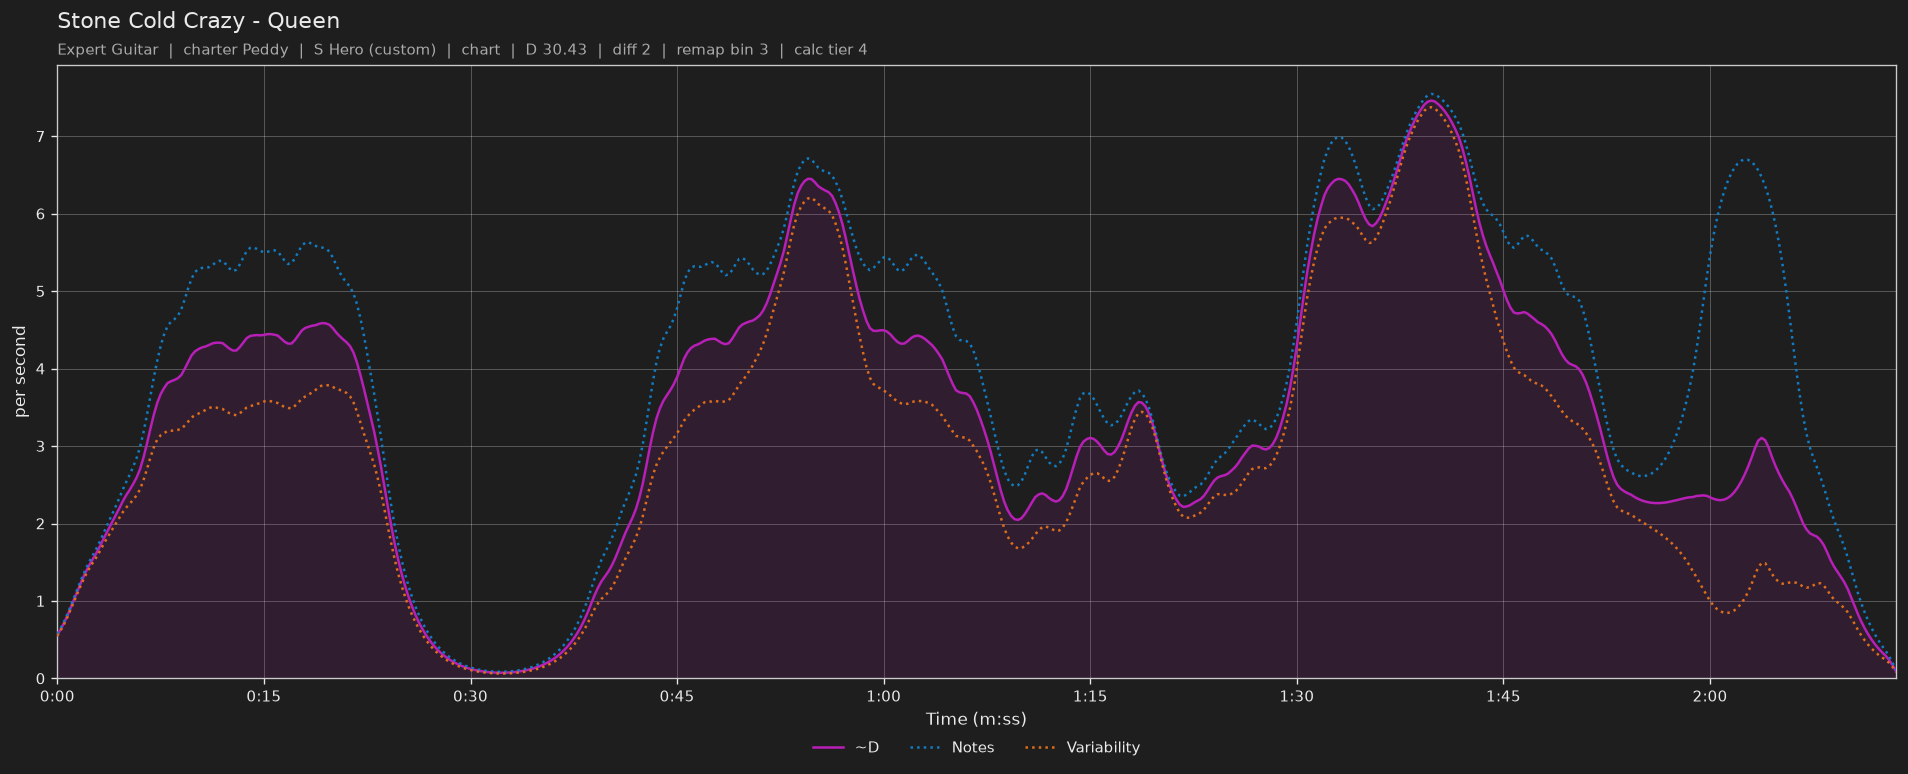Select the "Notes" legend label
Viewport: 1908px width, 774px height.
pyautogui.click(x=973, y=748)
